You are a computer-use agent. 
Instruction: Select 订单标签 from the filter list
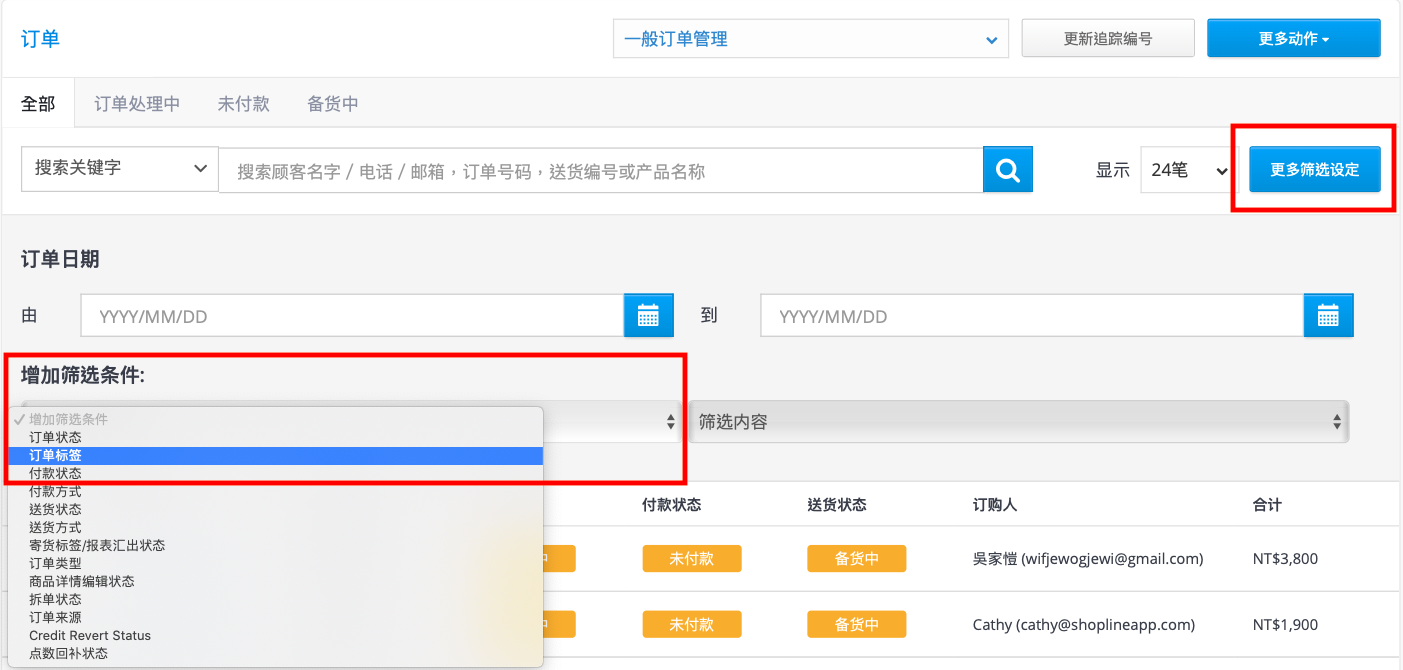(275, 455)
